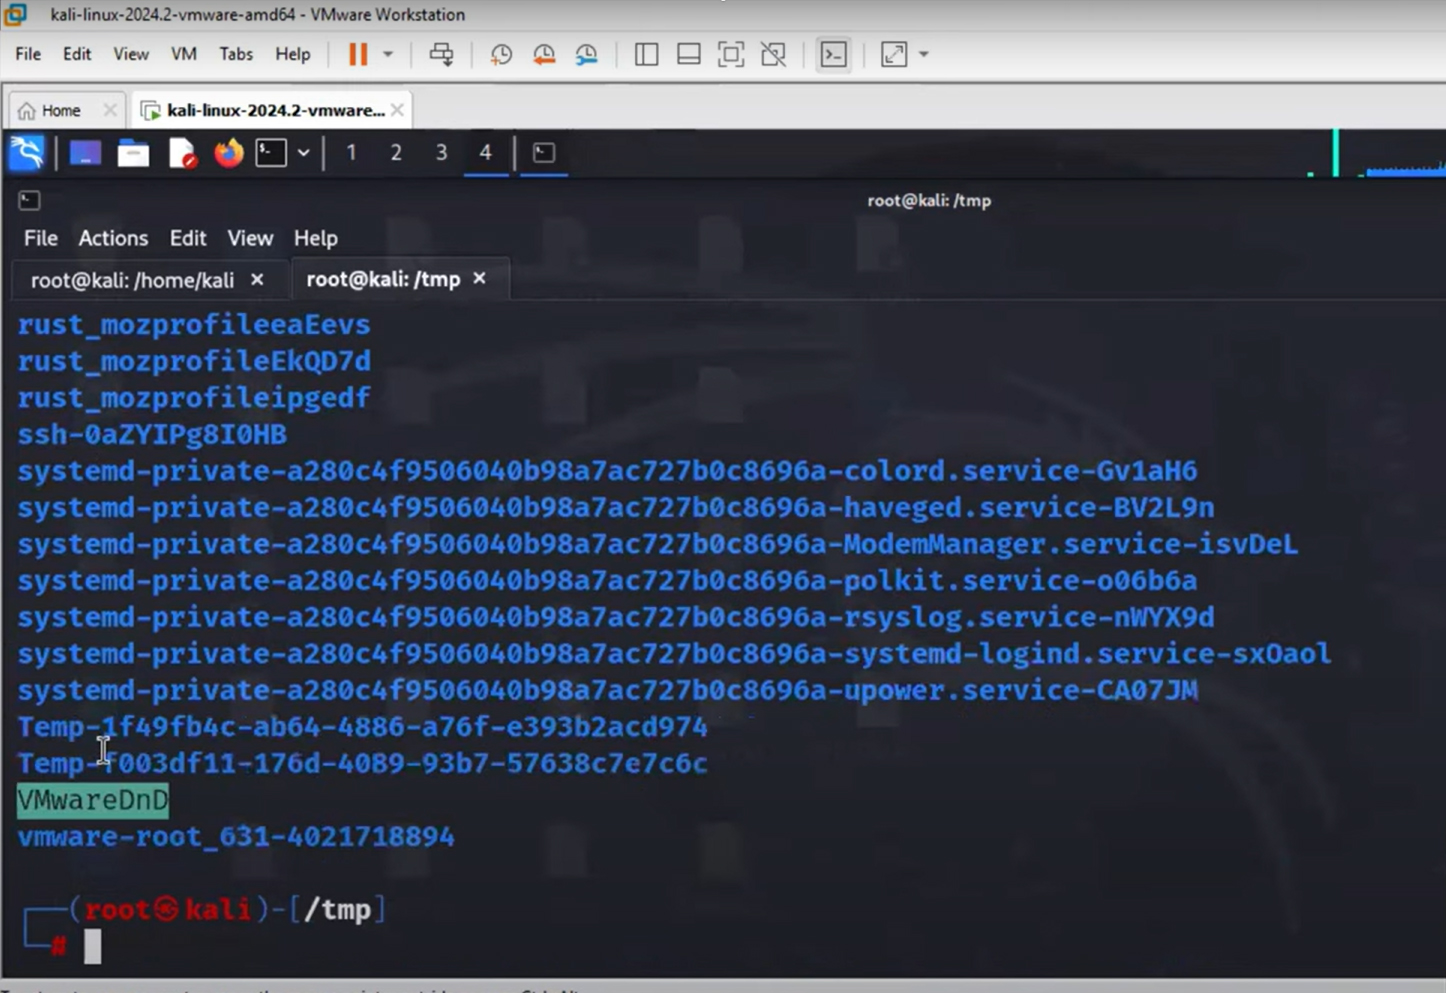Open the terminal Edit menu
The width and height of the screenshot is (1446, 993).
188,238
